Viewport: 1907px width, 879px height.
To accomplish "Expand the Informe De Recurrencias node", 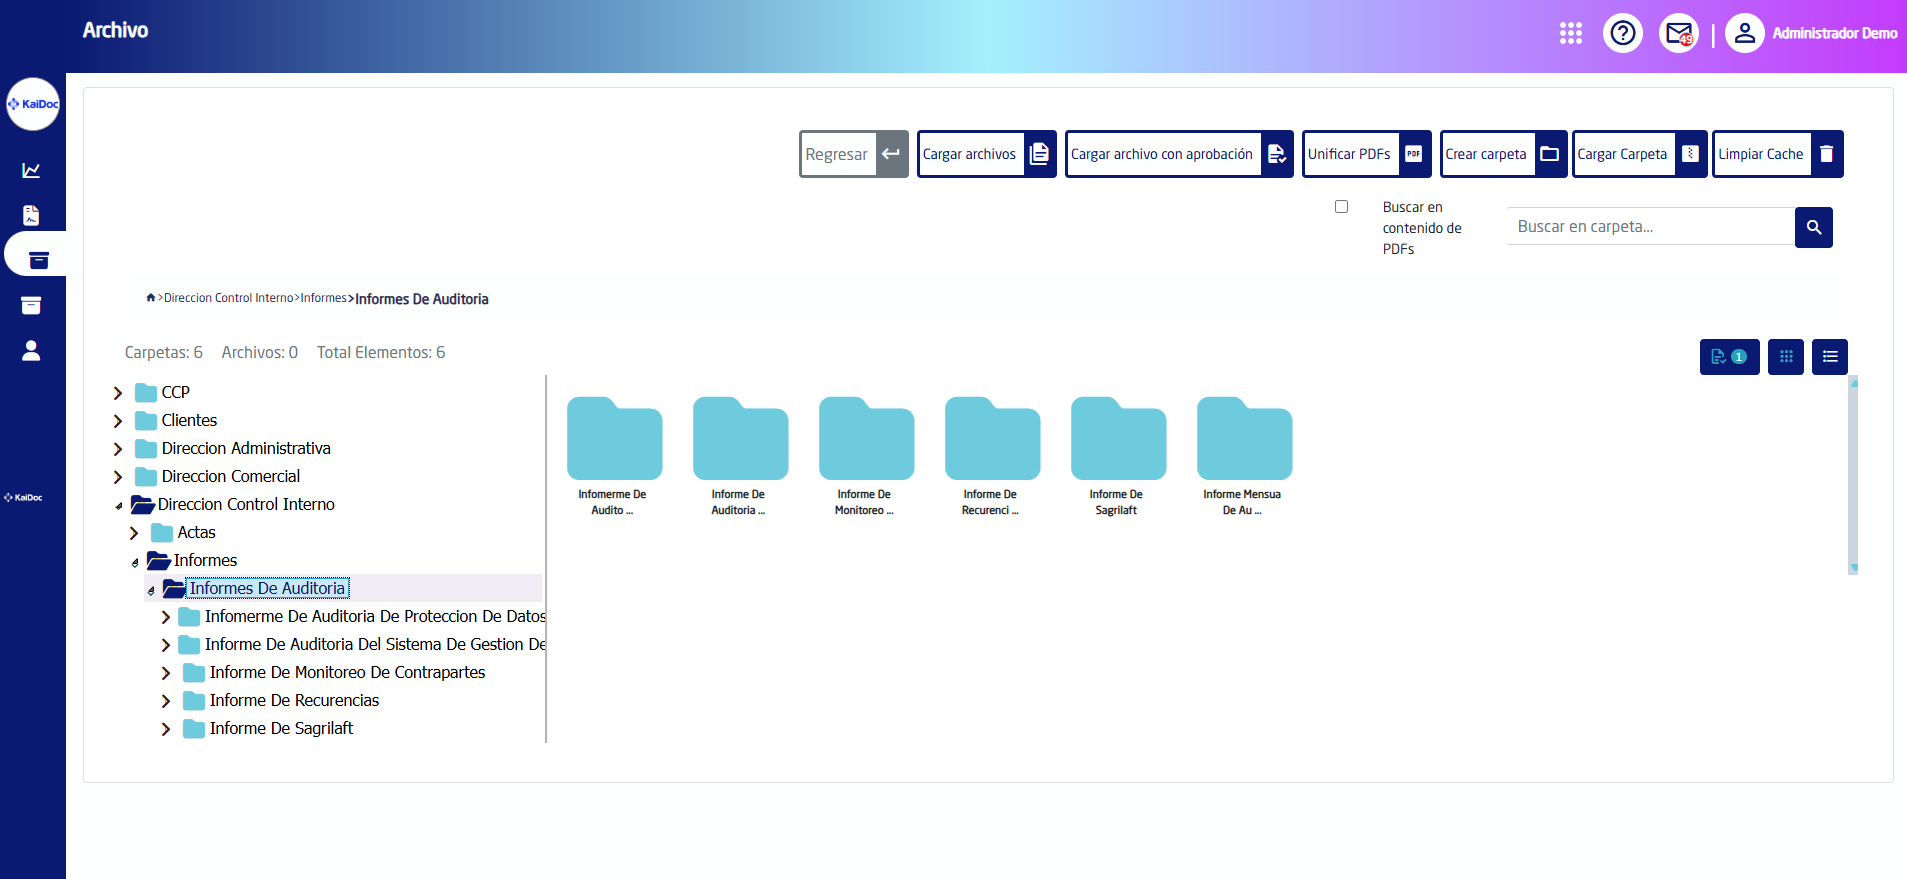I will 166,701.
